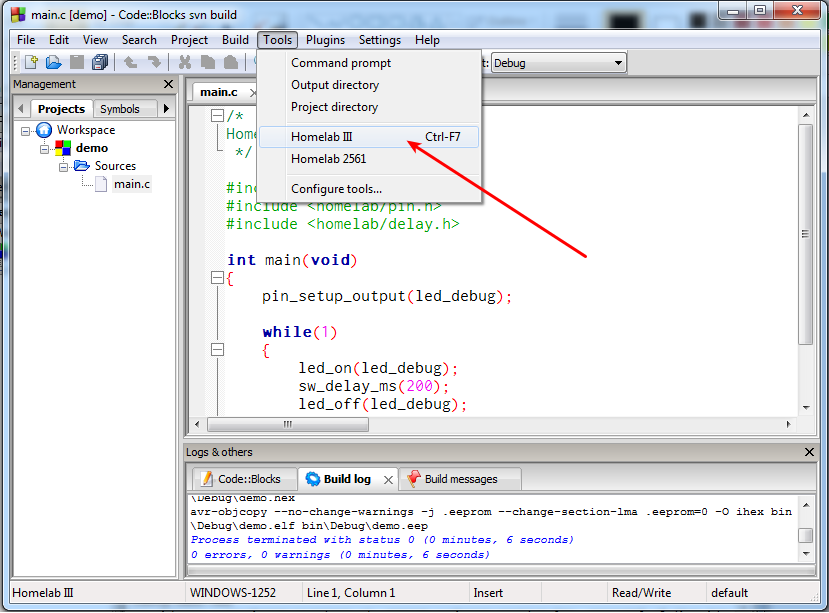
Task: Click the Open file folder icon
Action: pyautogui.click(x=53, y=63)
